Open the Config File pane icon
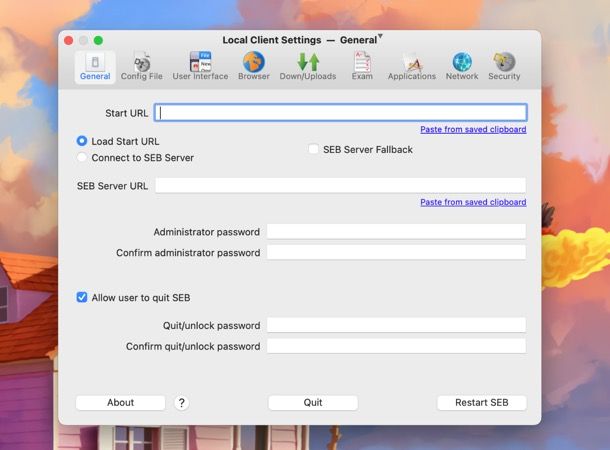 (x=142, y=67)
